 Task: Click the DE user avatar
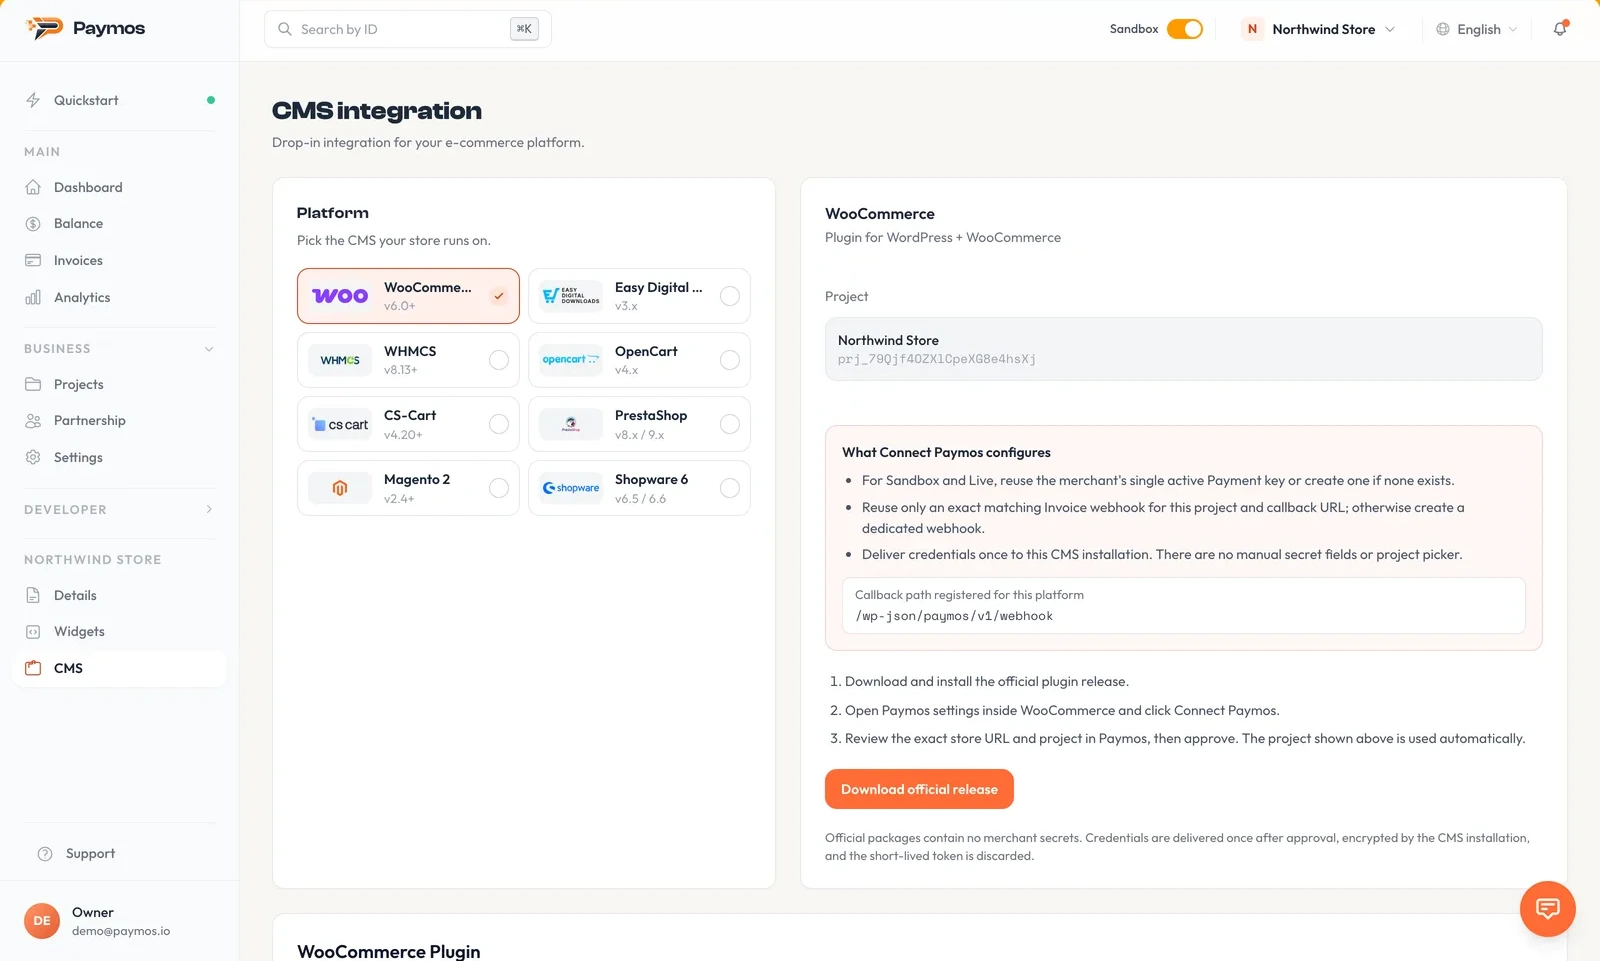point(42,921)
